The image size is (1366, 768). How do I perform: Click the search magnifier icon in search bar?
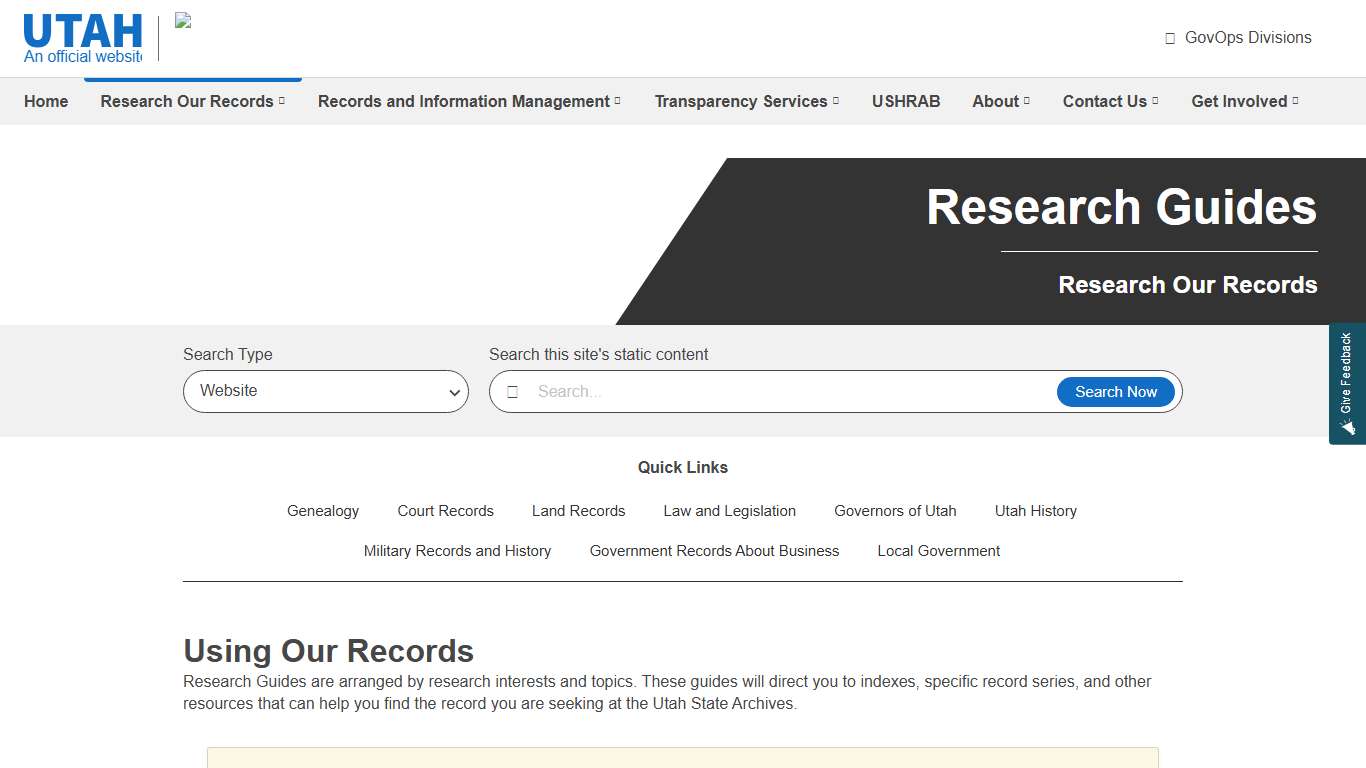tap(513, 391)
